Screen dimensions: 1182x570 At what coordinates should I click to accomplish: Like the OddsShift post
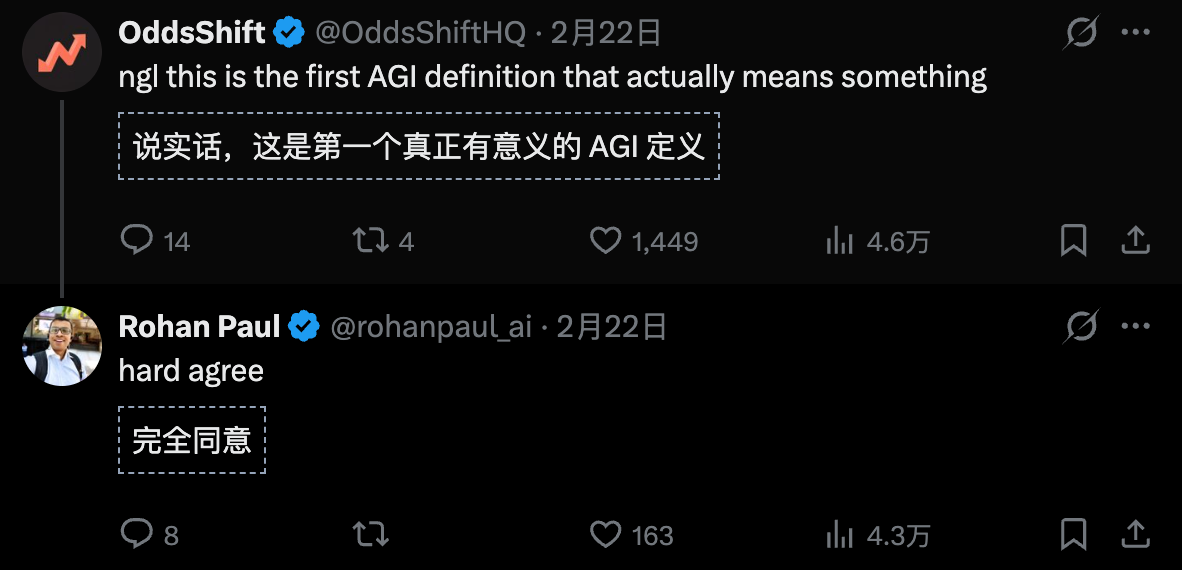click(x=606, y=240)
